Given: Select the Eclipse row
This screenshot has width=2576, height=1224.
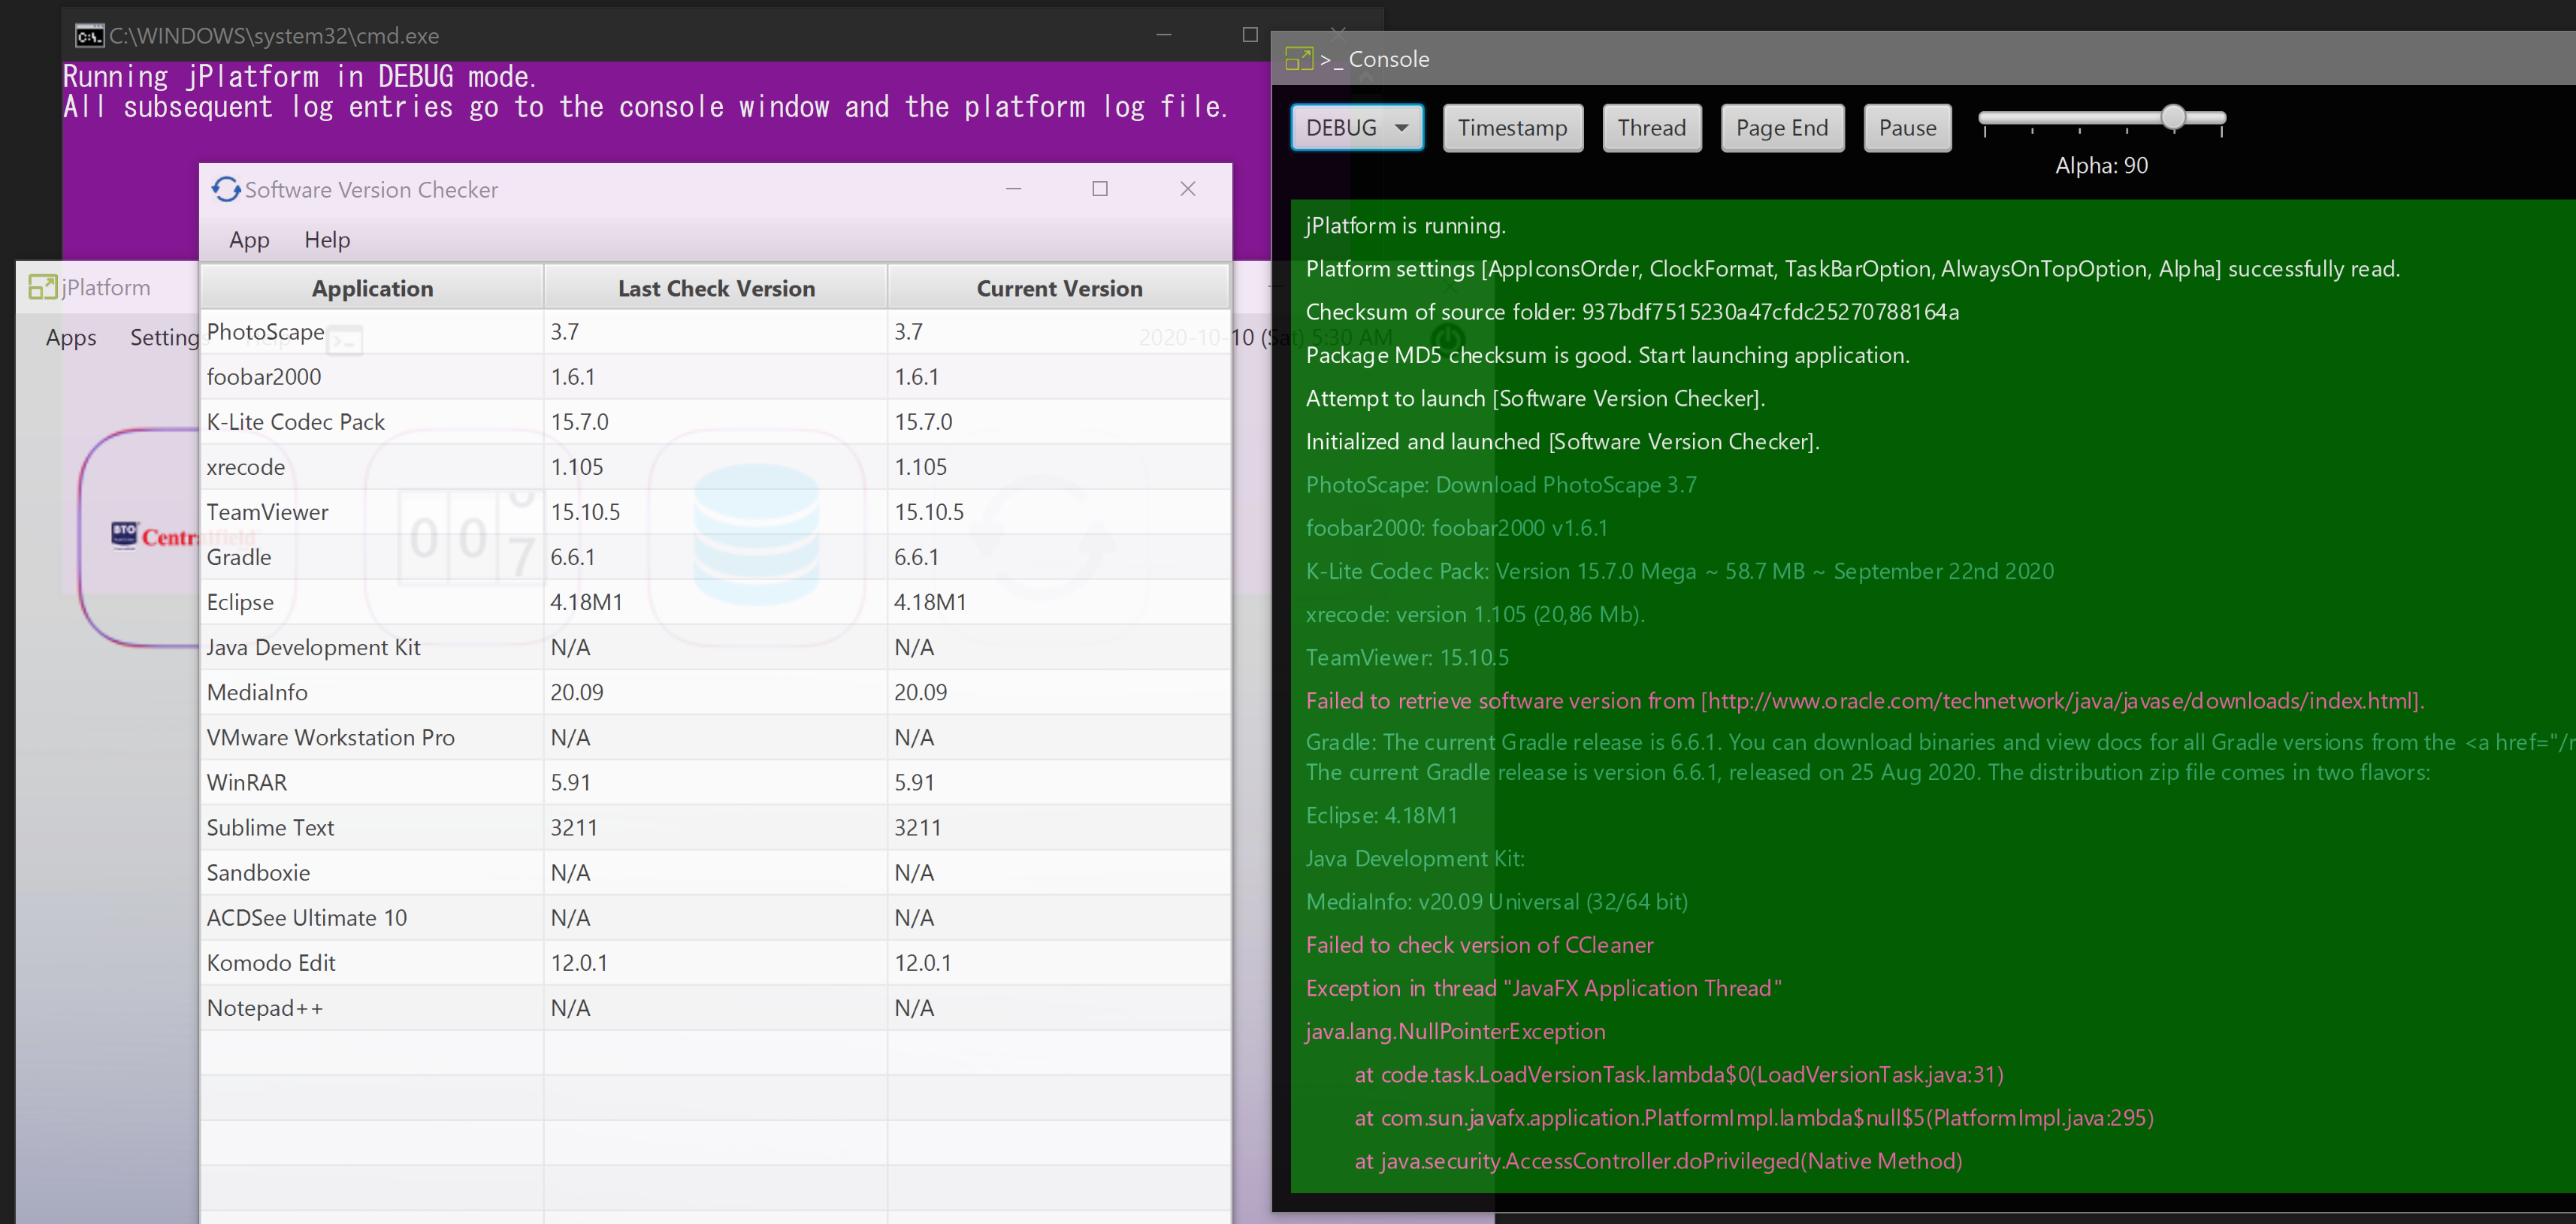Looking at the screenshot, I should tap(715, 602).
